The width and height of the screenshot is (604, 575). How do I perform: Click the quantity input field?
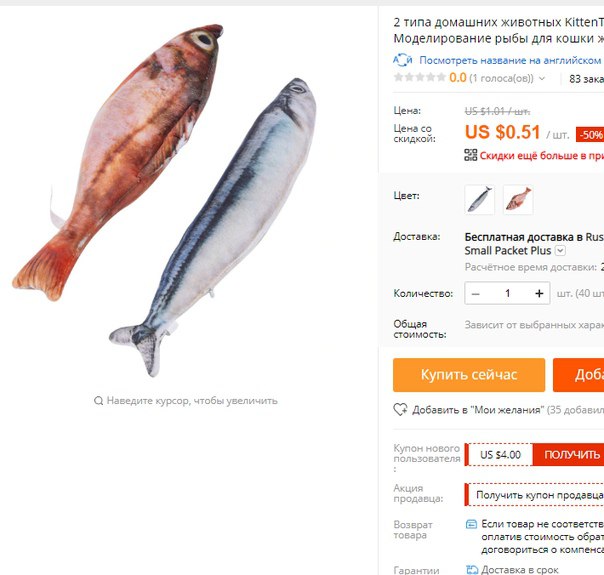[x=507, y=294]
